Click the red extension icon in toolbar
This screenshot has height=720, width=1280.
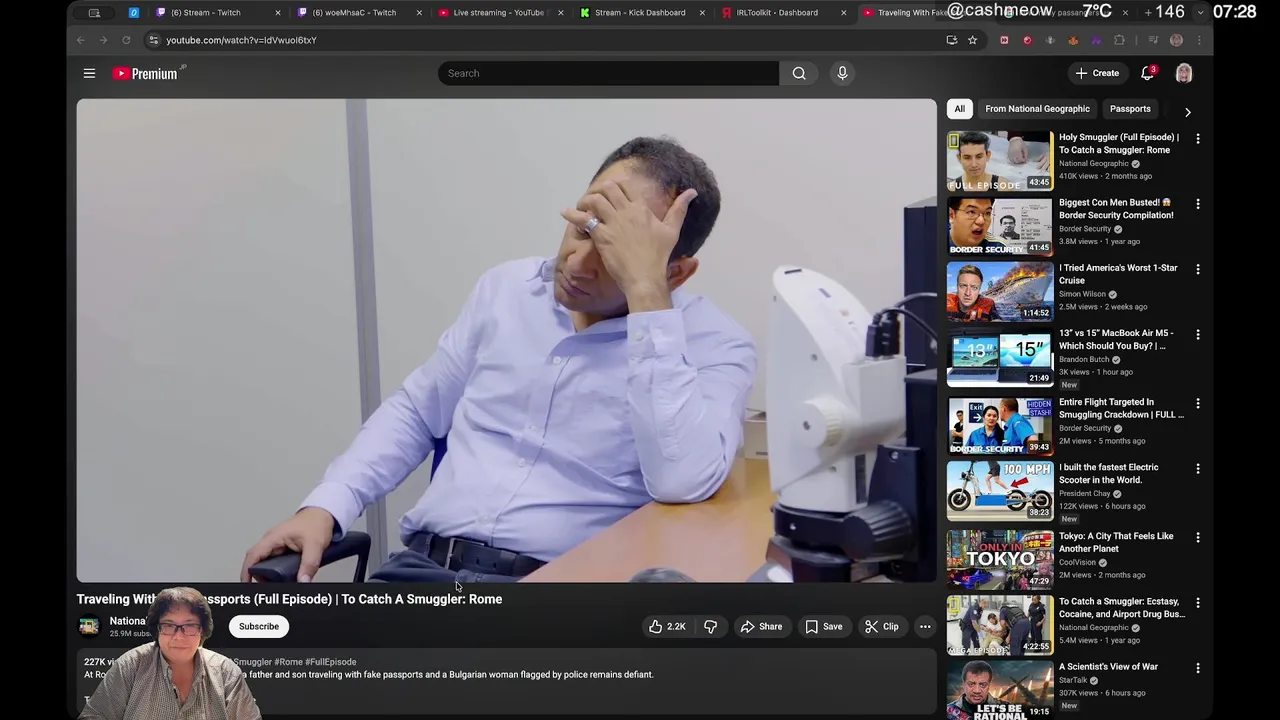click(x=1027, y=40)
